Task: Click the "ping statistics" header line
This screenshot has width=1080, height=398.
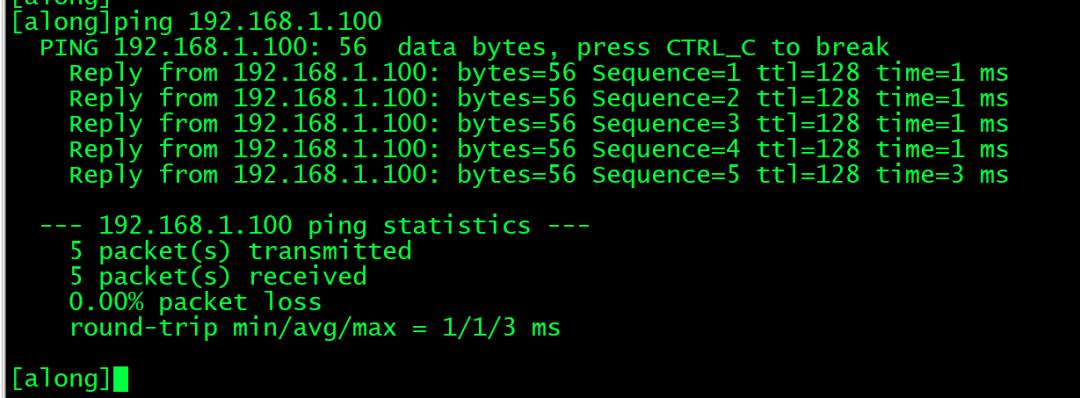Action: click(x=315, y=225)
